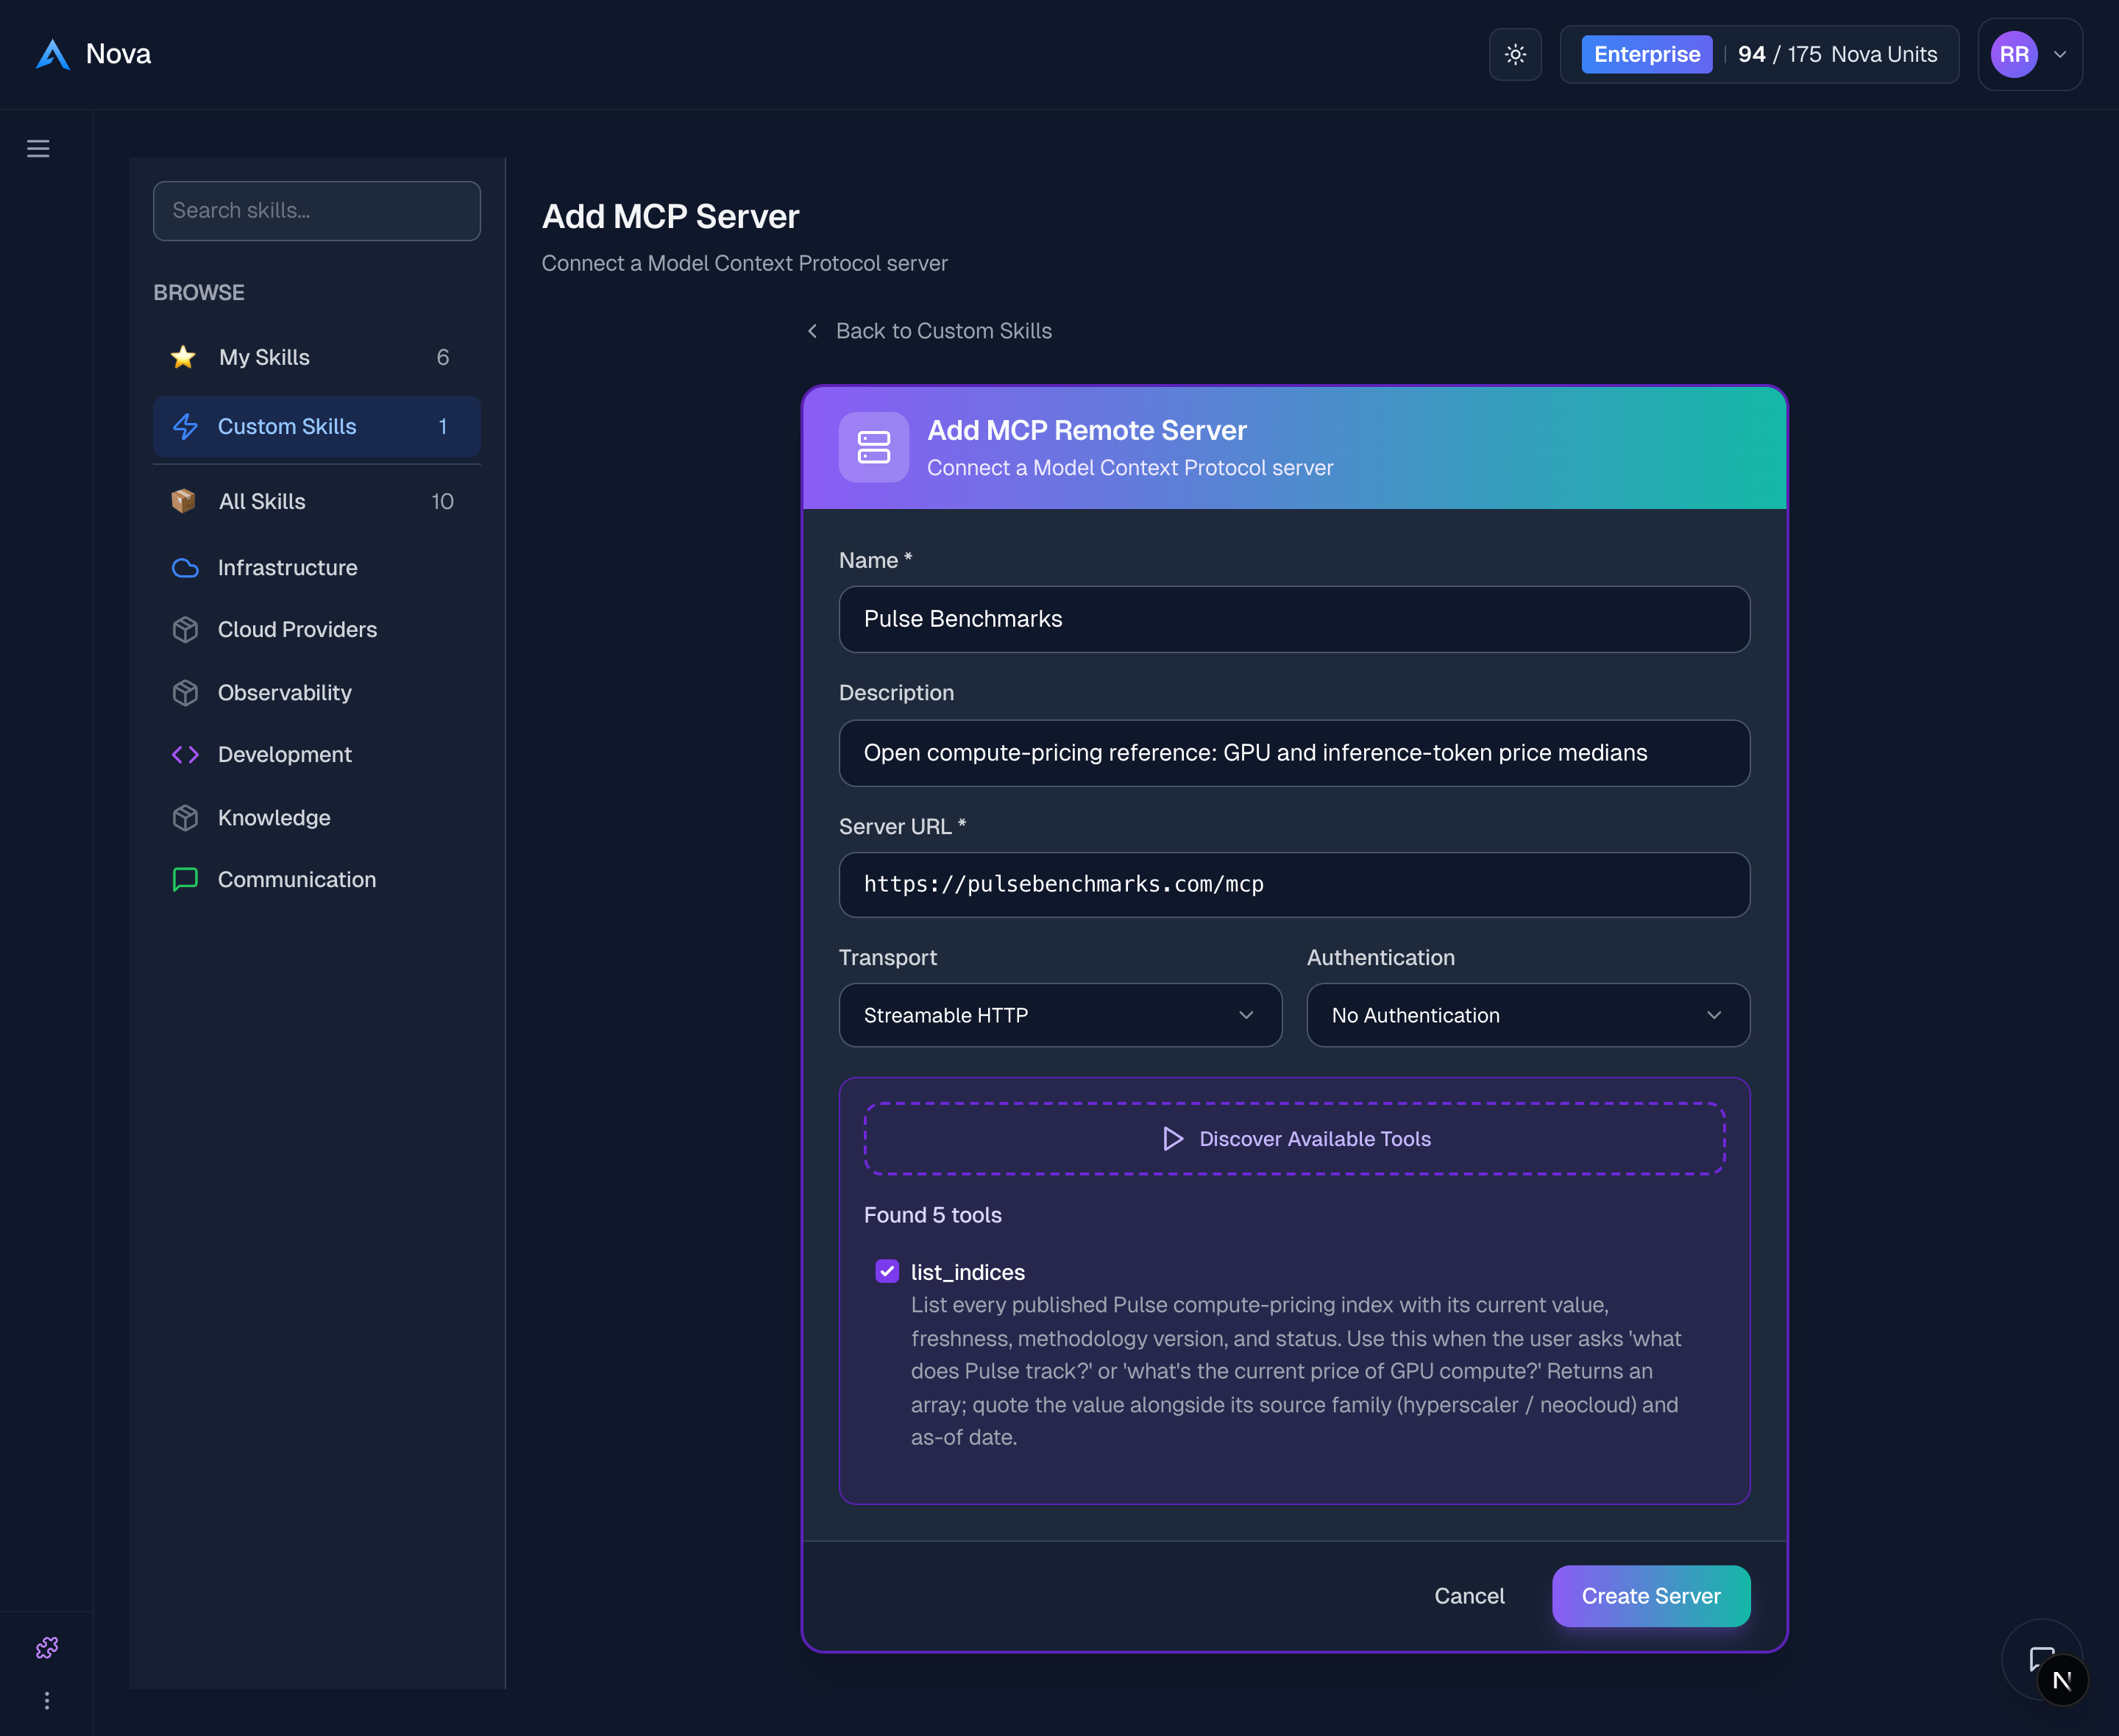Click the Create Server button
This screenshot has width=2119, height=1736.
tap(1651, 1596)
